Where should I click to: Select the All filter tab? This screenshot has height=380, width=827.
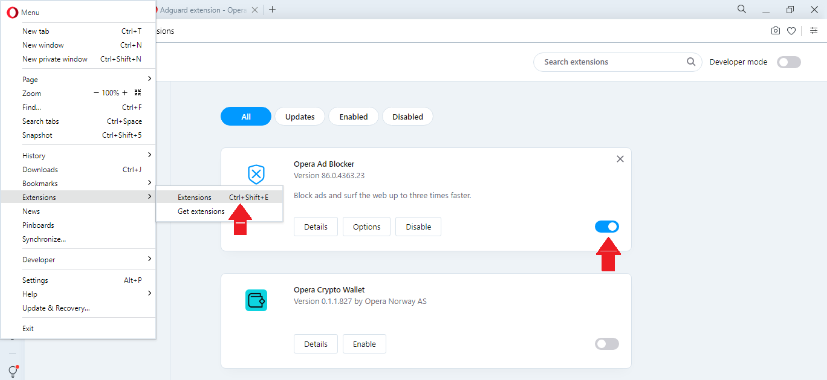246,117
